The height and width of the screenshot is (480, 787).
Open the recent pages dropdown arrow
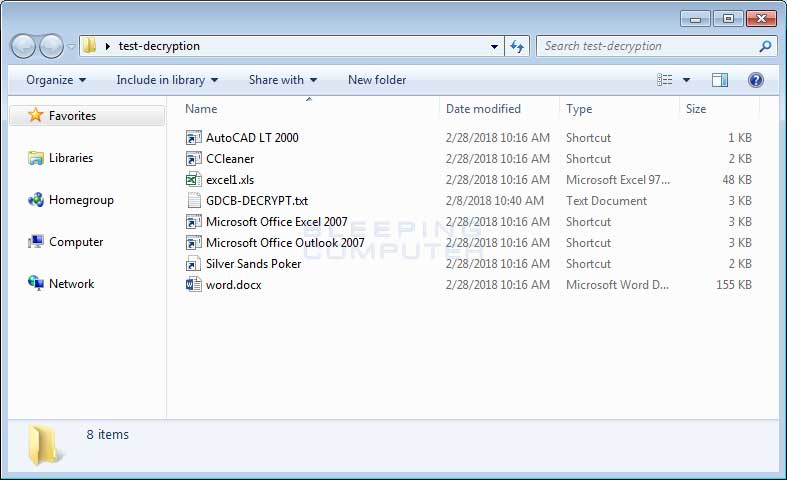[x=71, y=47]
